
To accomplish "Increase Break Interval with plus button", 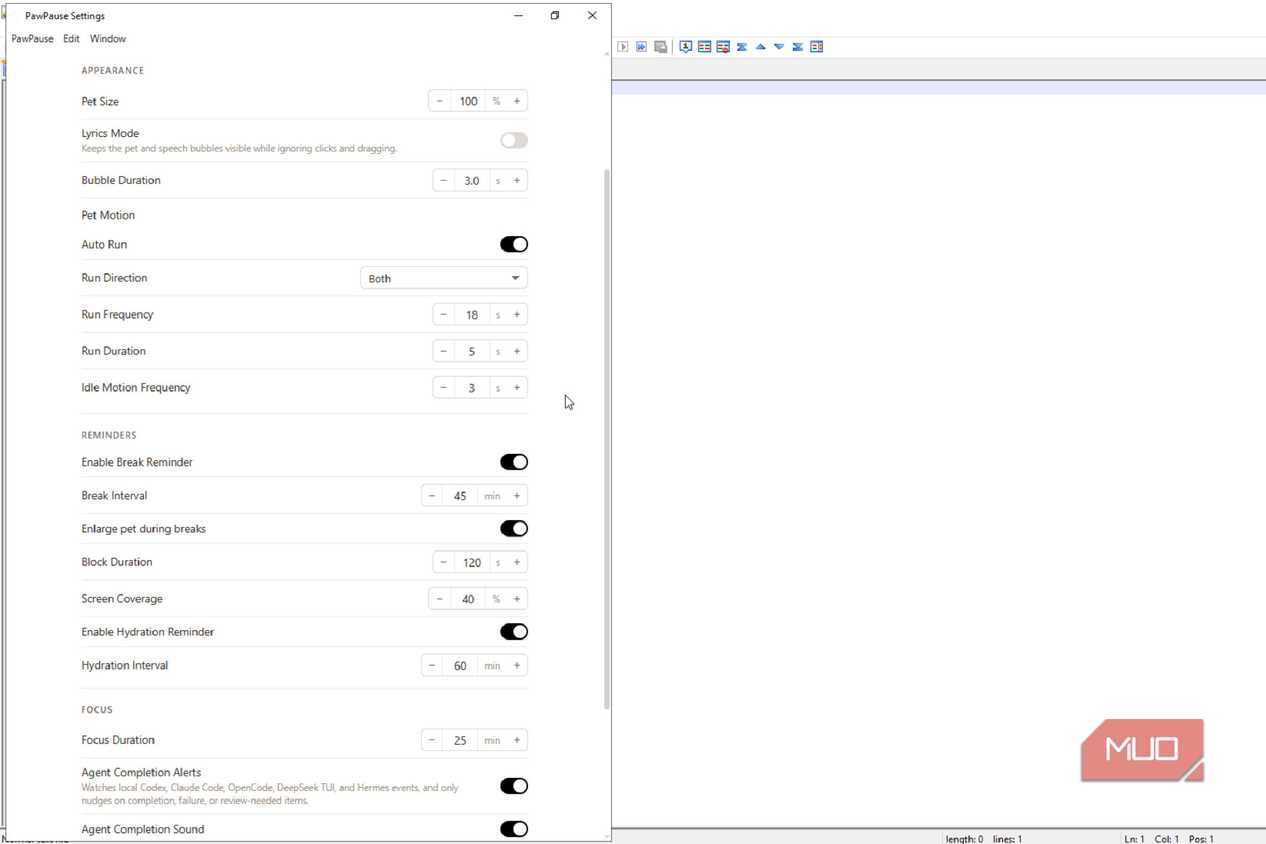I will [x=517, y=496].
